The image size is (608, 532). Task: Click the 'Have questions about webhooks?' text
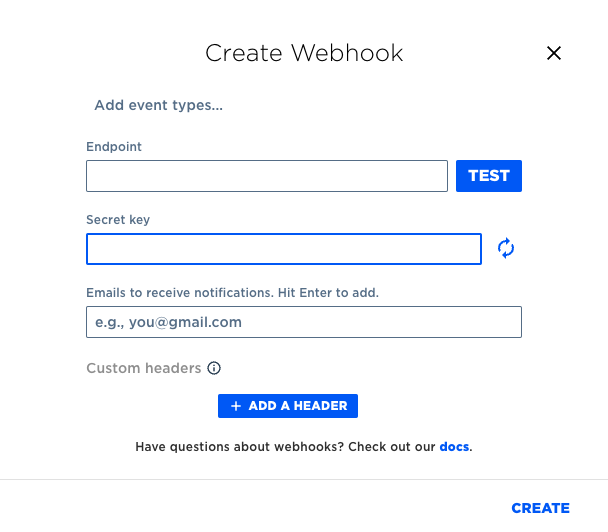pos(240,447)
